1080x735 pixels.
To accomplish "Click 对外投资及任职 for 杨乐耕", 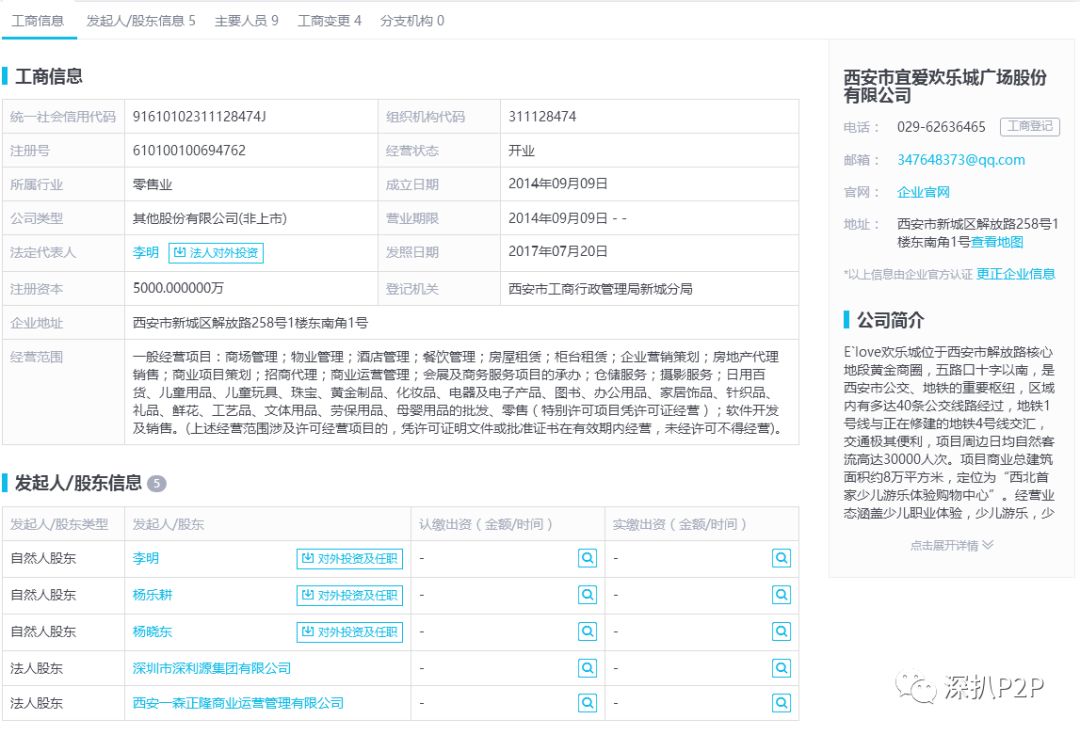I will pos(350,595).
